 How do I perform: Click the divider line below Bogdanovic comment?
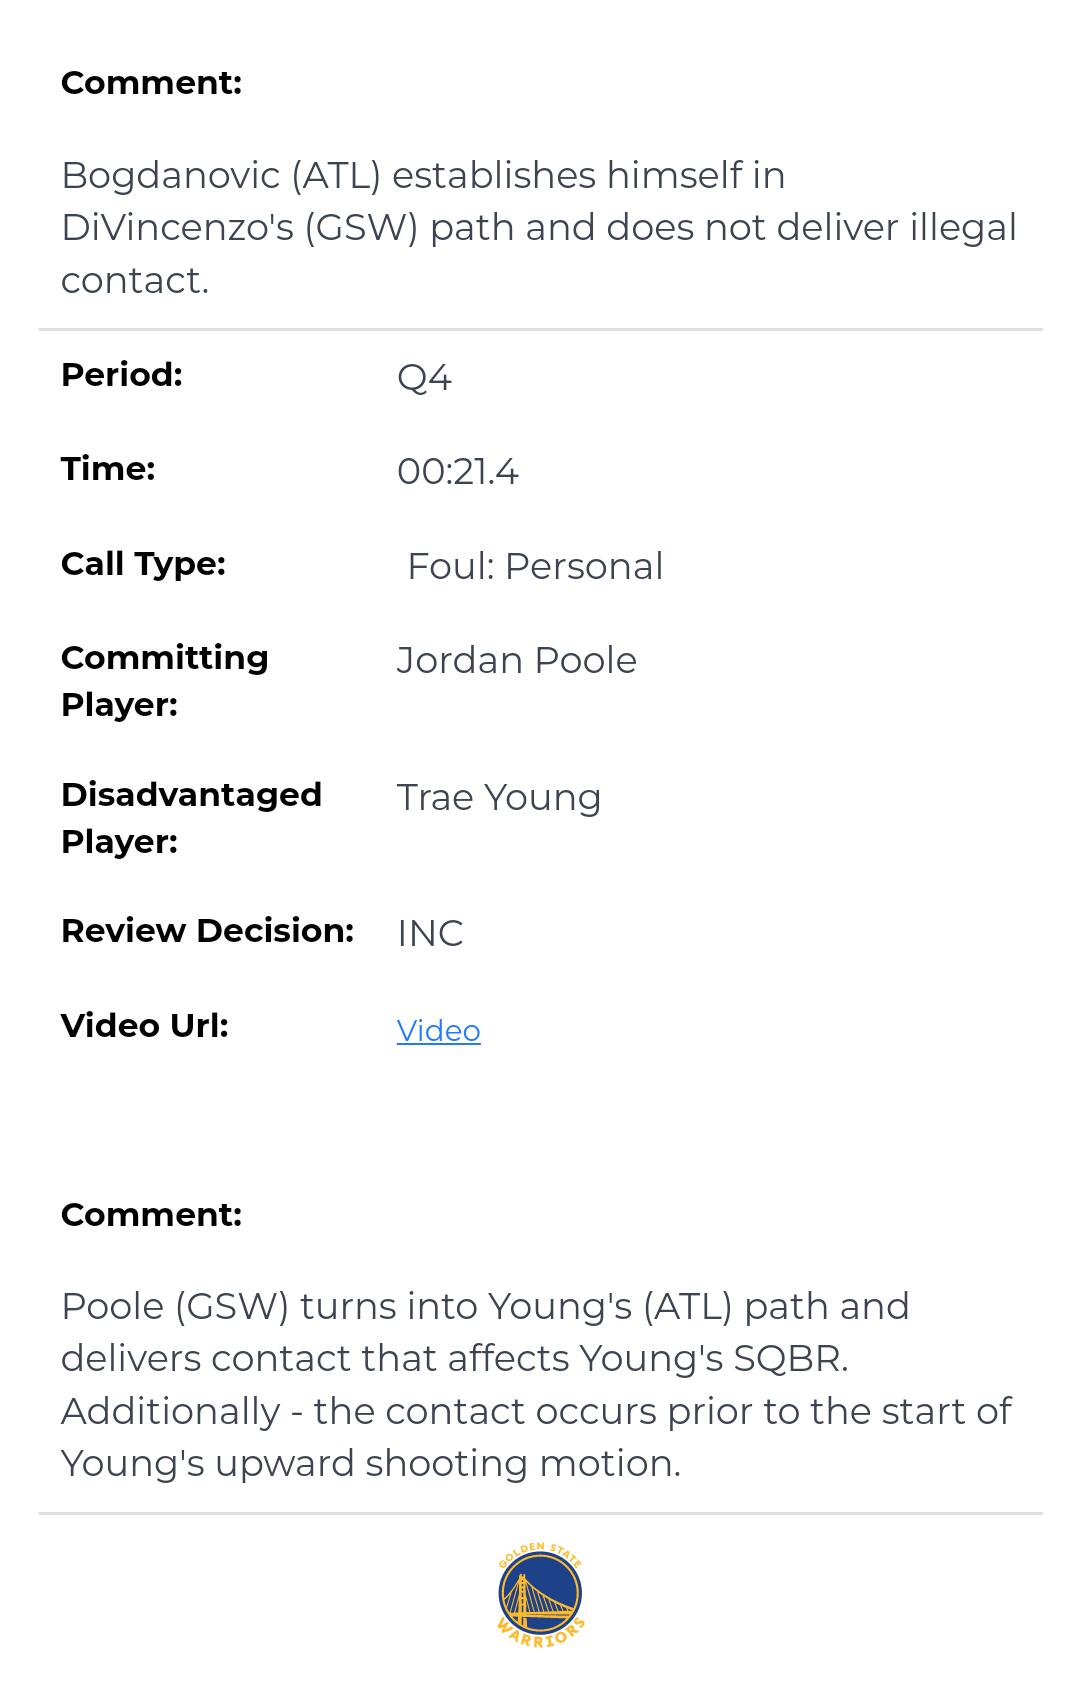click(540, 329)
